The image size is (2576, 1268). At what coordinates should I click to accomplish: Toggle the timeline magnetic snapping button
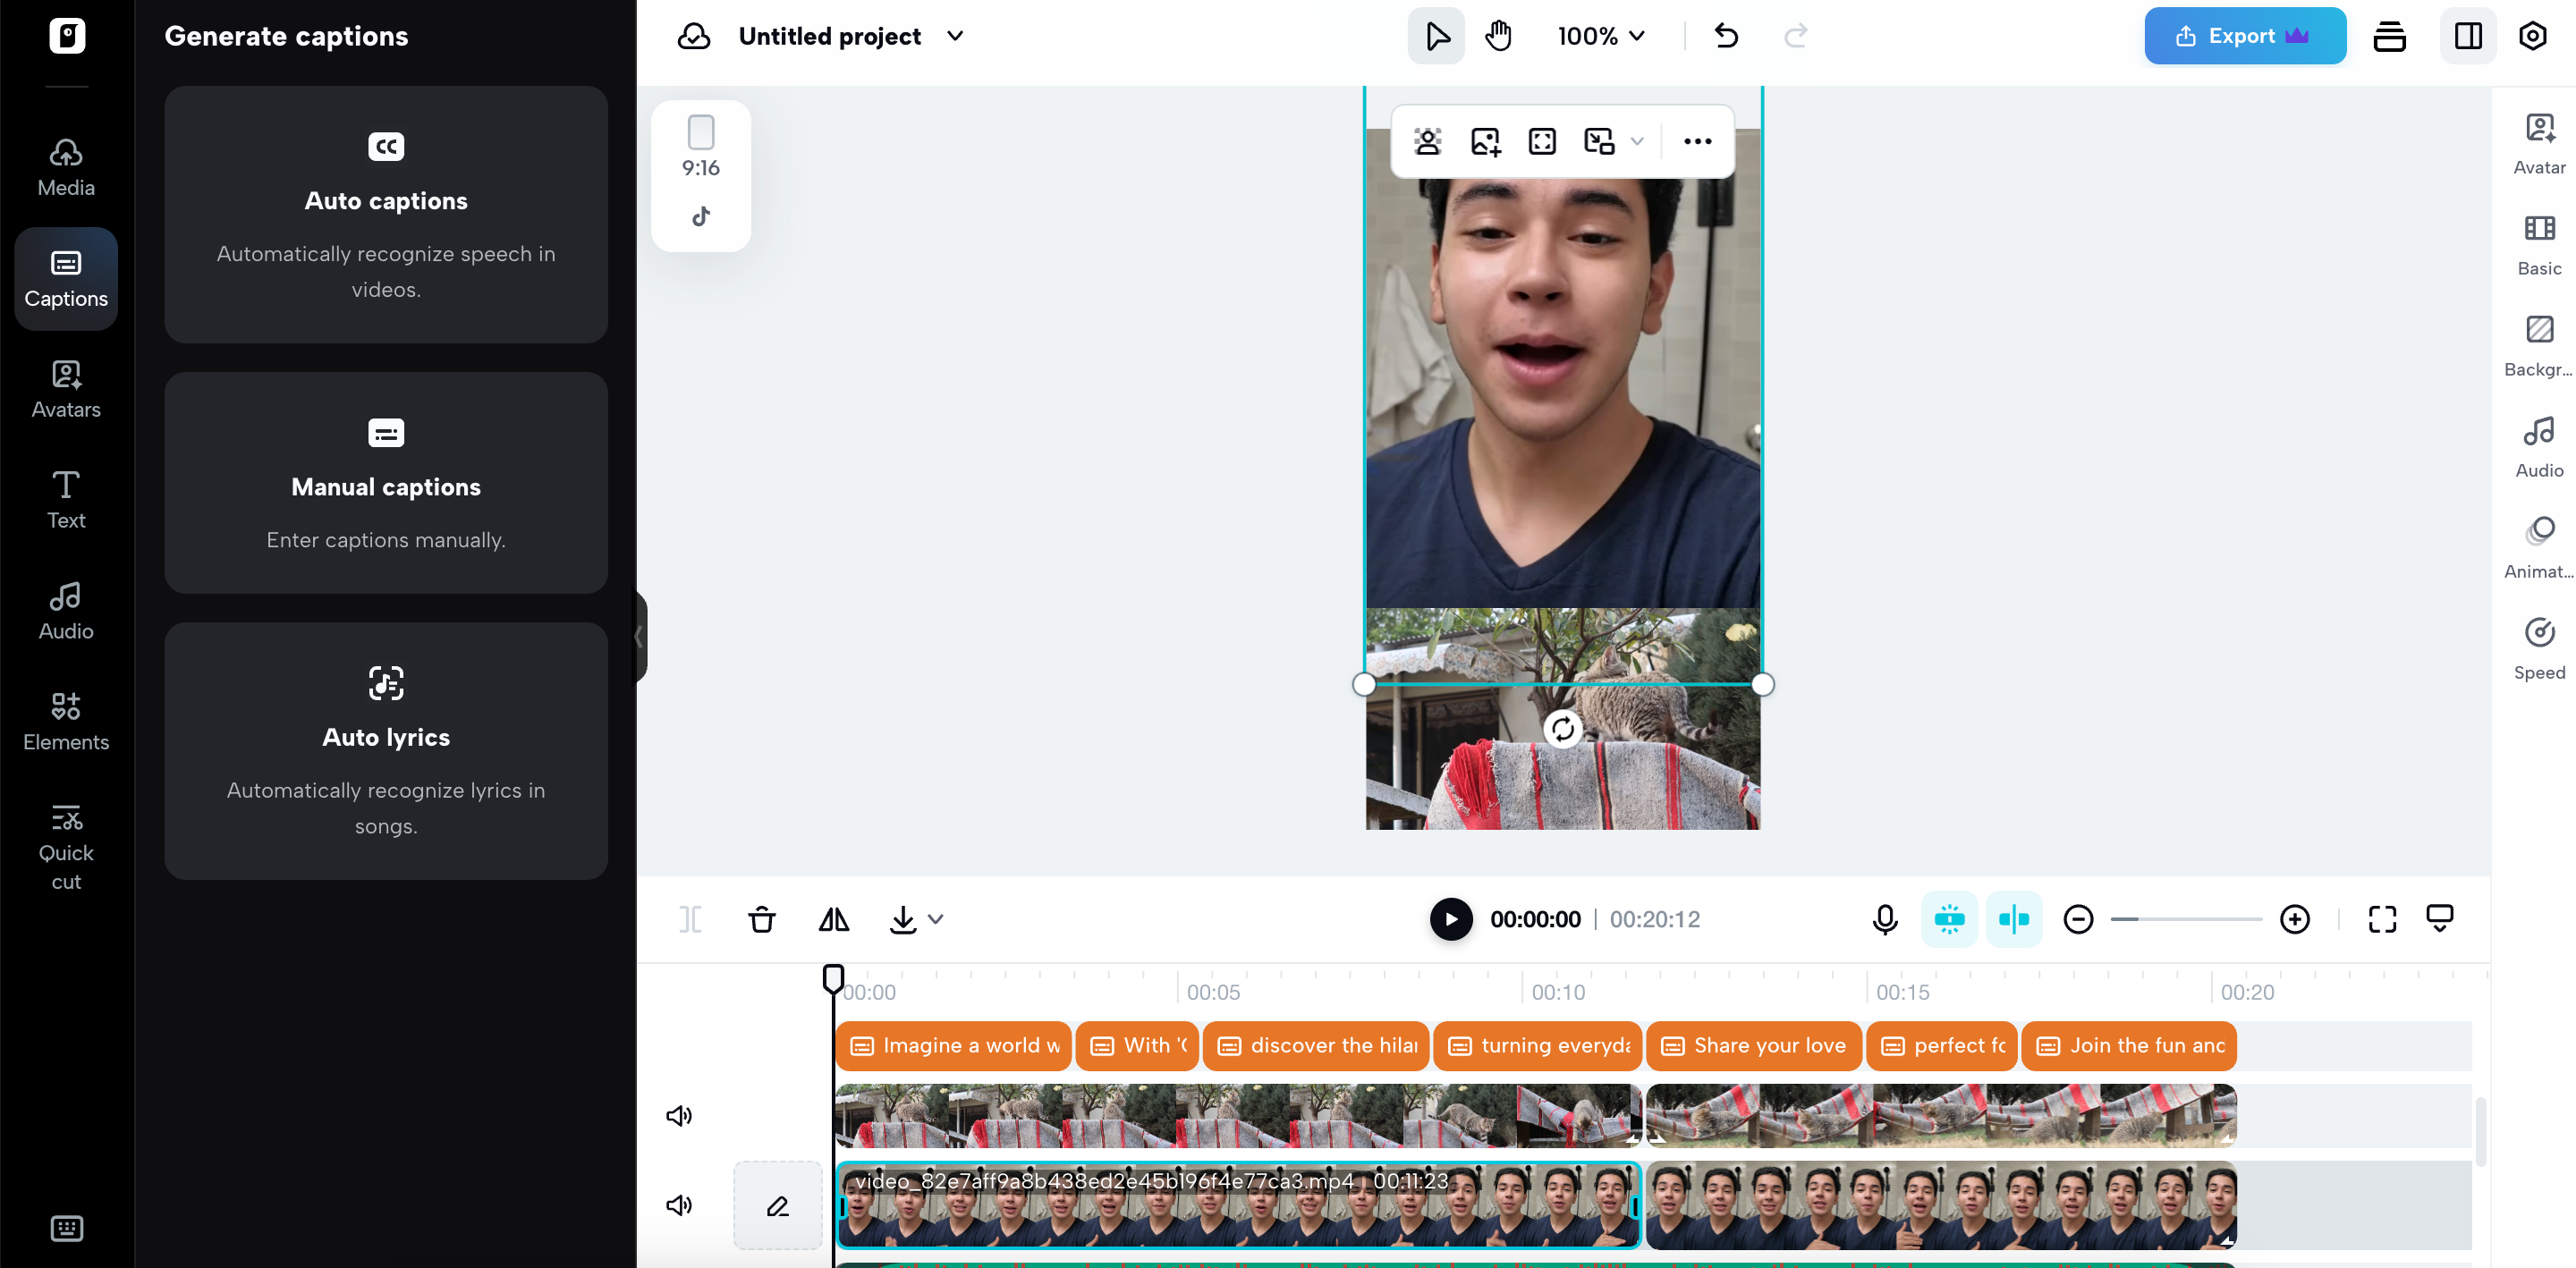coord(1949,919)
